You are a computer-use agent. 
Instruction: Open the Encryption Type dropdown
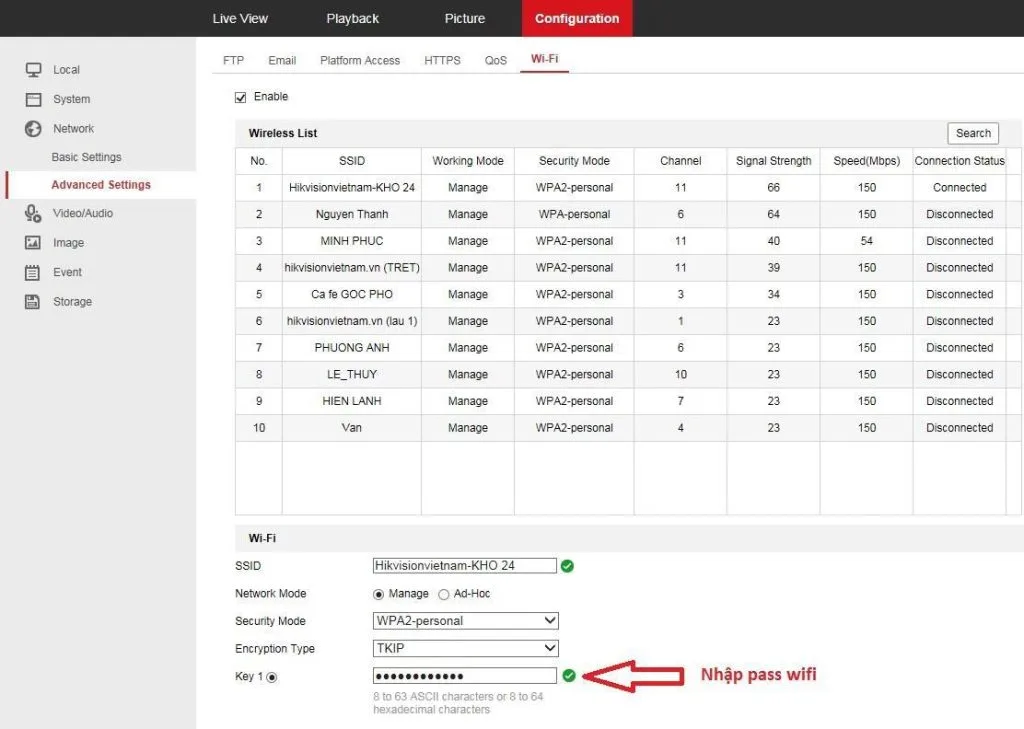(x=465, y=648)
